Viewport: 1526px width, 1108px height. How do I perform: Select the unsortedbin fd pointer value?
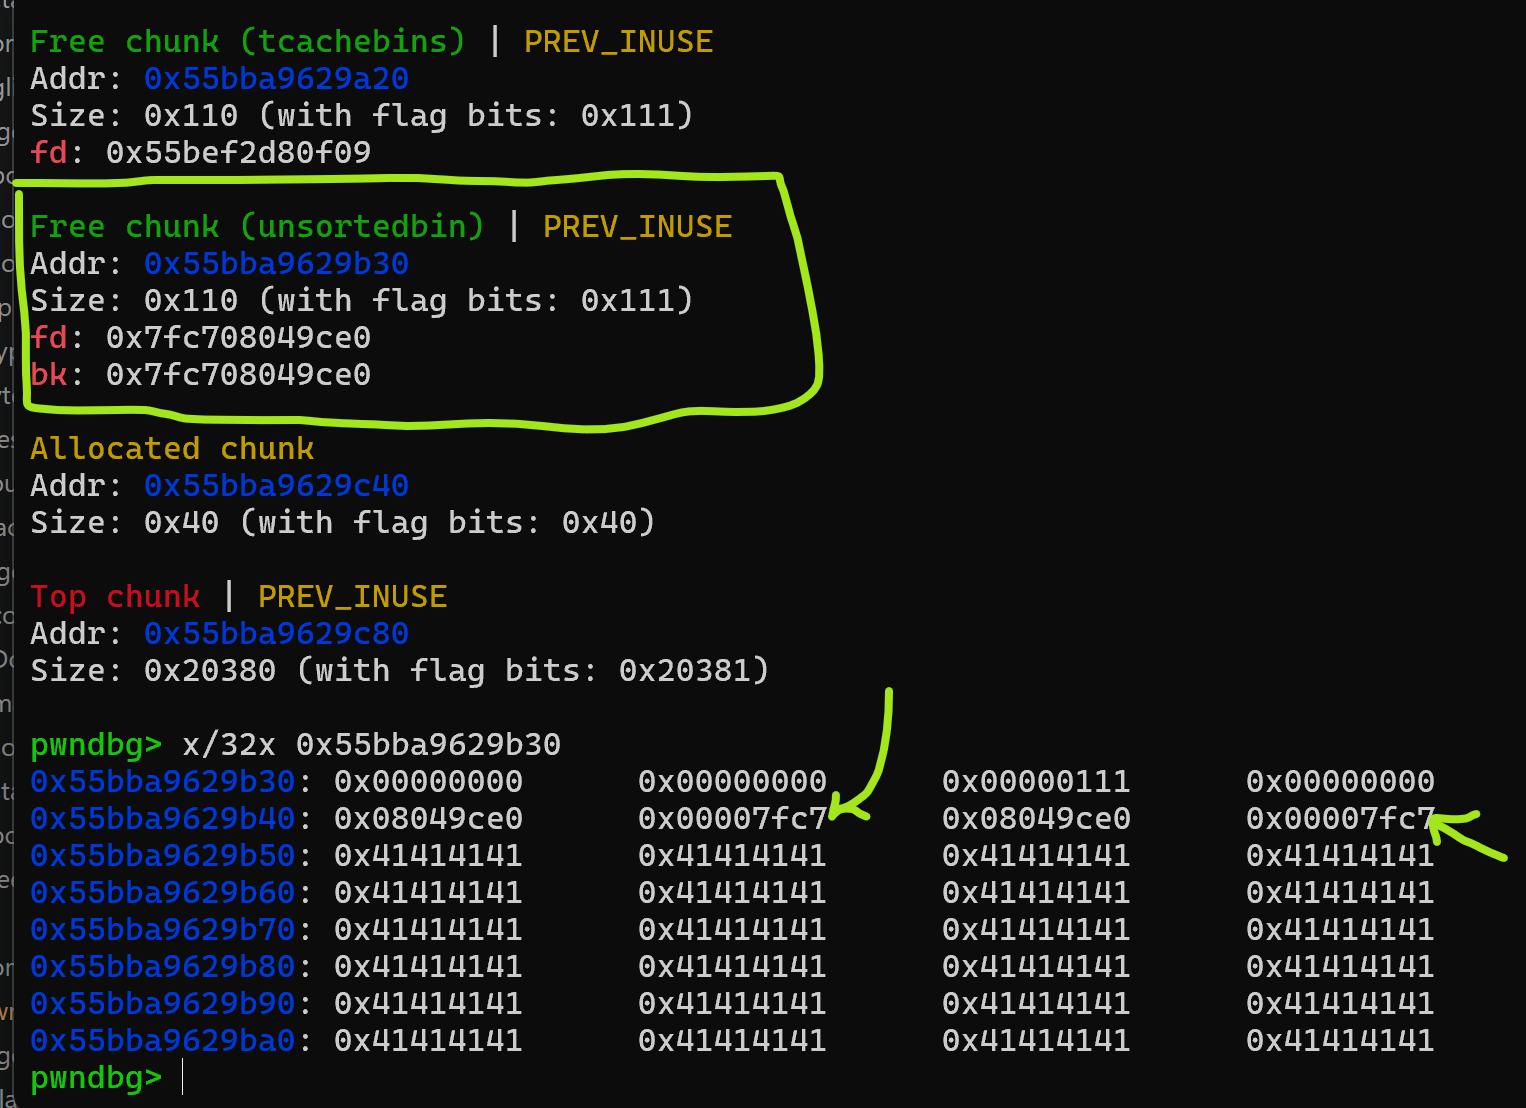click(238, 338)
